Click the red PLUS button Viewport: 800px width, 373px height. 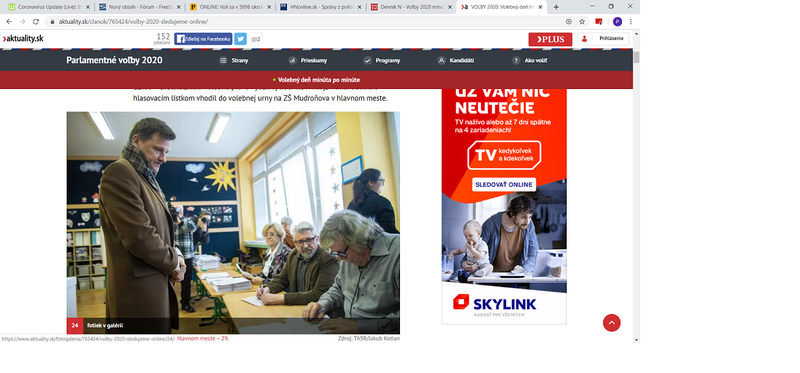550,39
